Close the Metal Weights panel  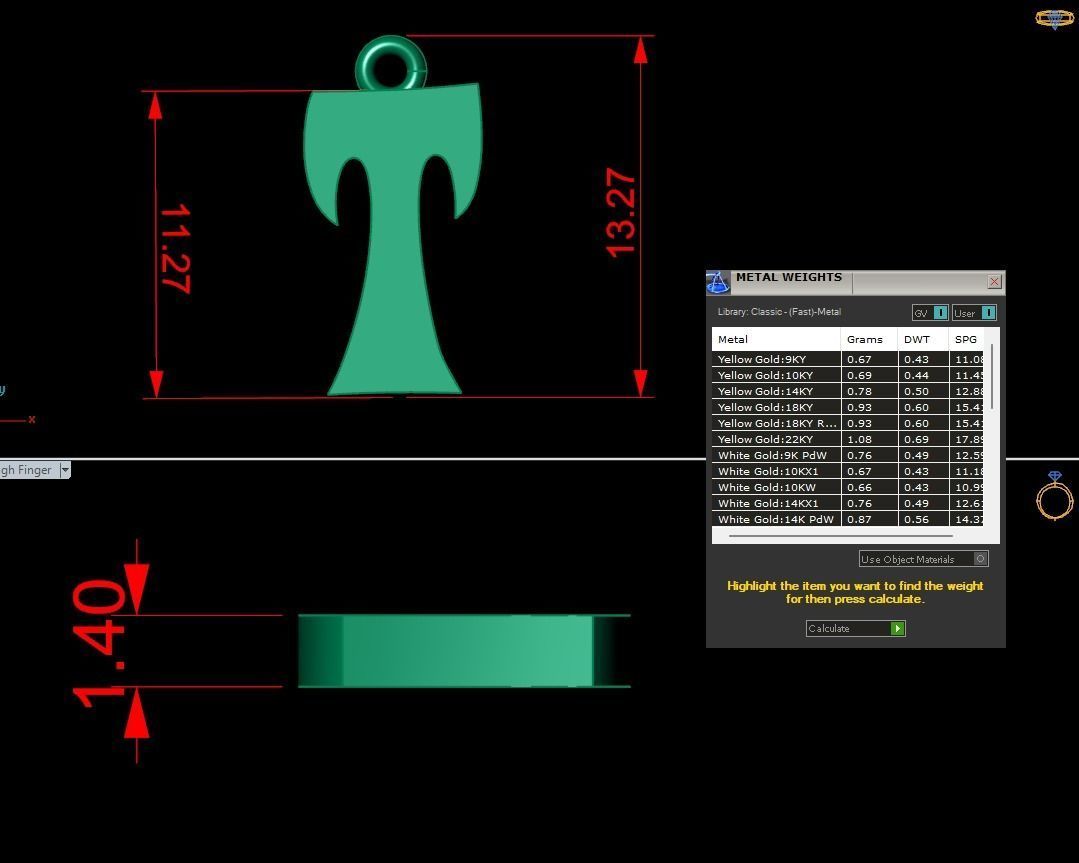994,281
